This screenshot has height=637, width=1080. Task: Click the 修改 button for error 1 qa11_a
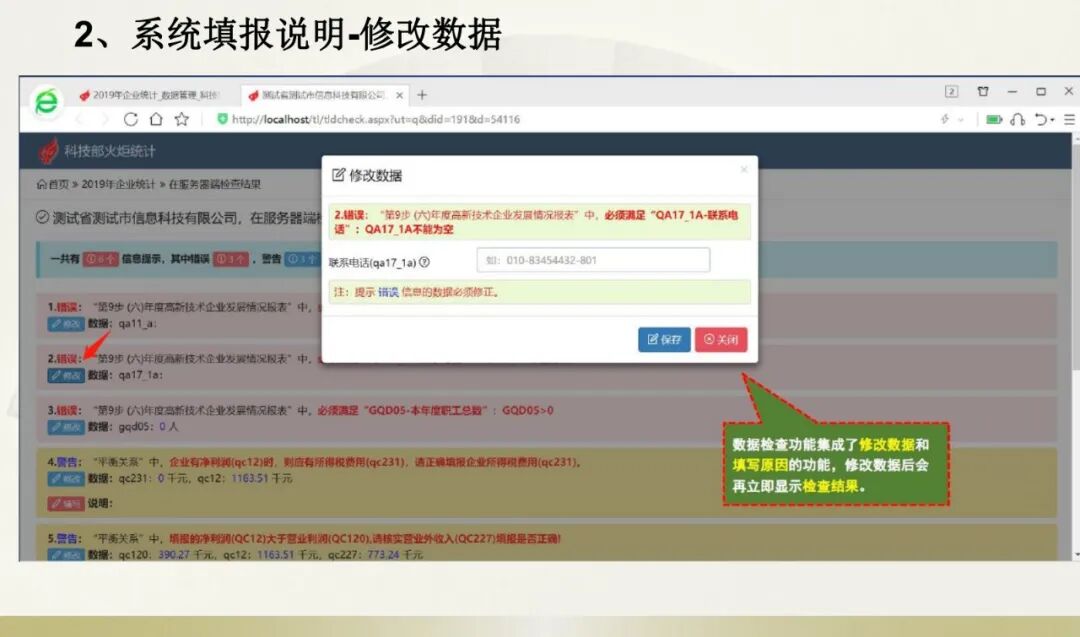[65, 324]
